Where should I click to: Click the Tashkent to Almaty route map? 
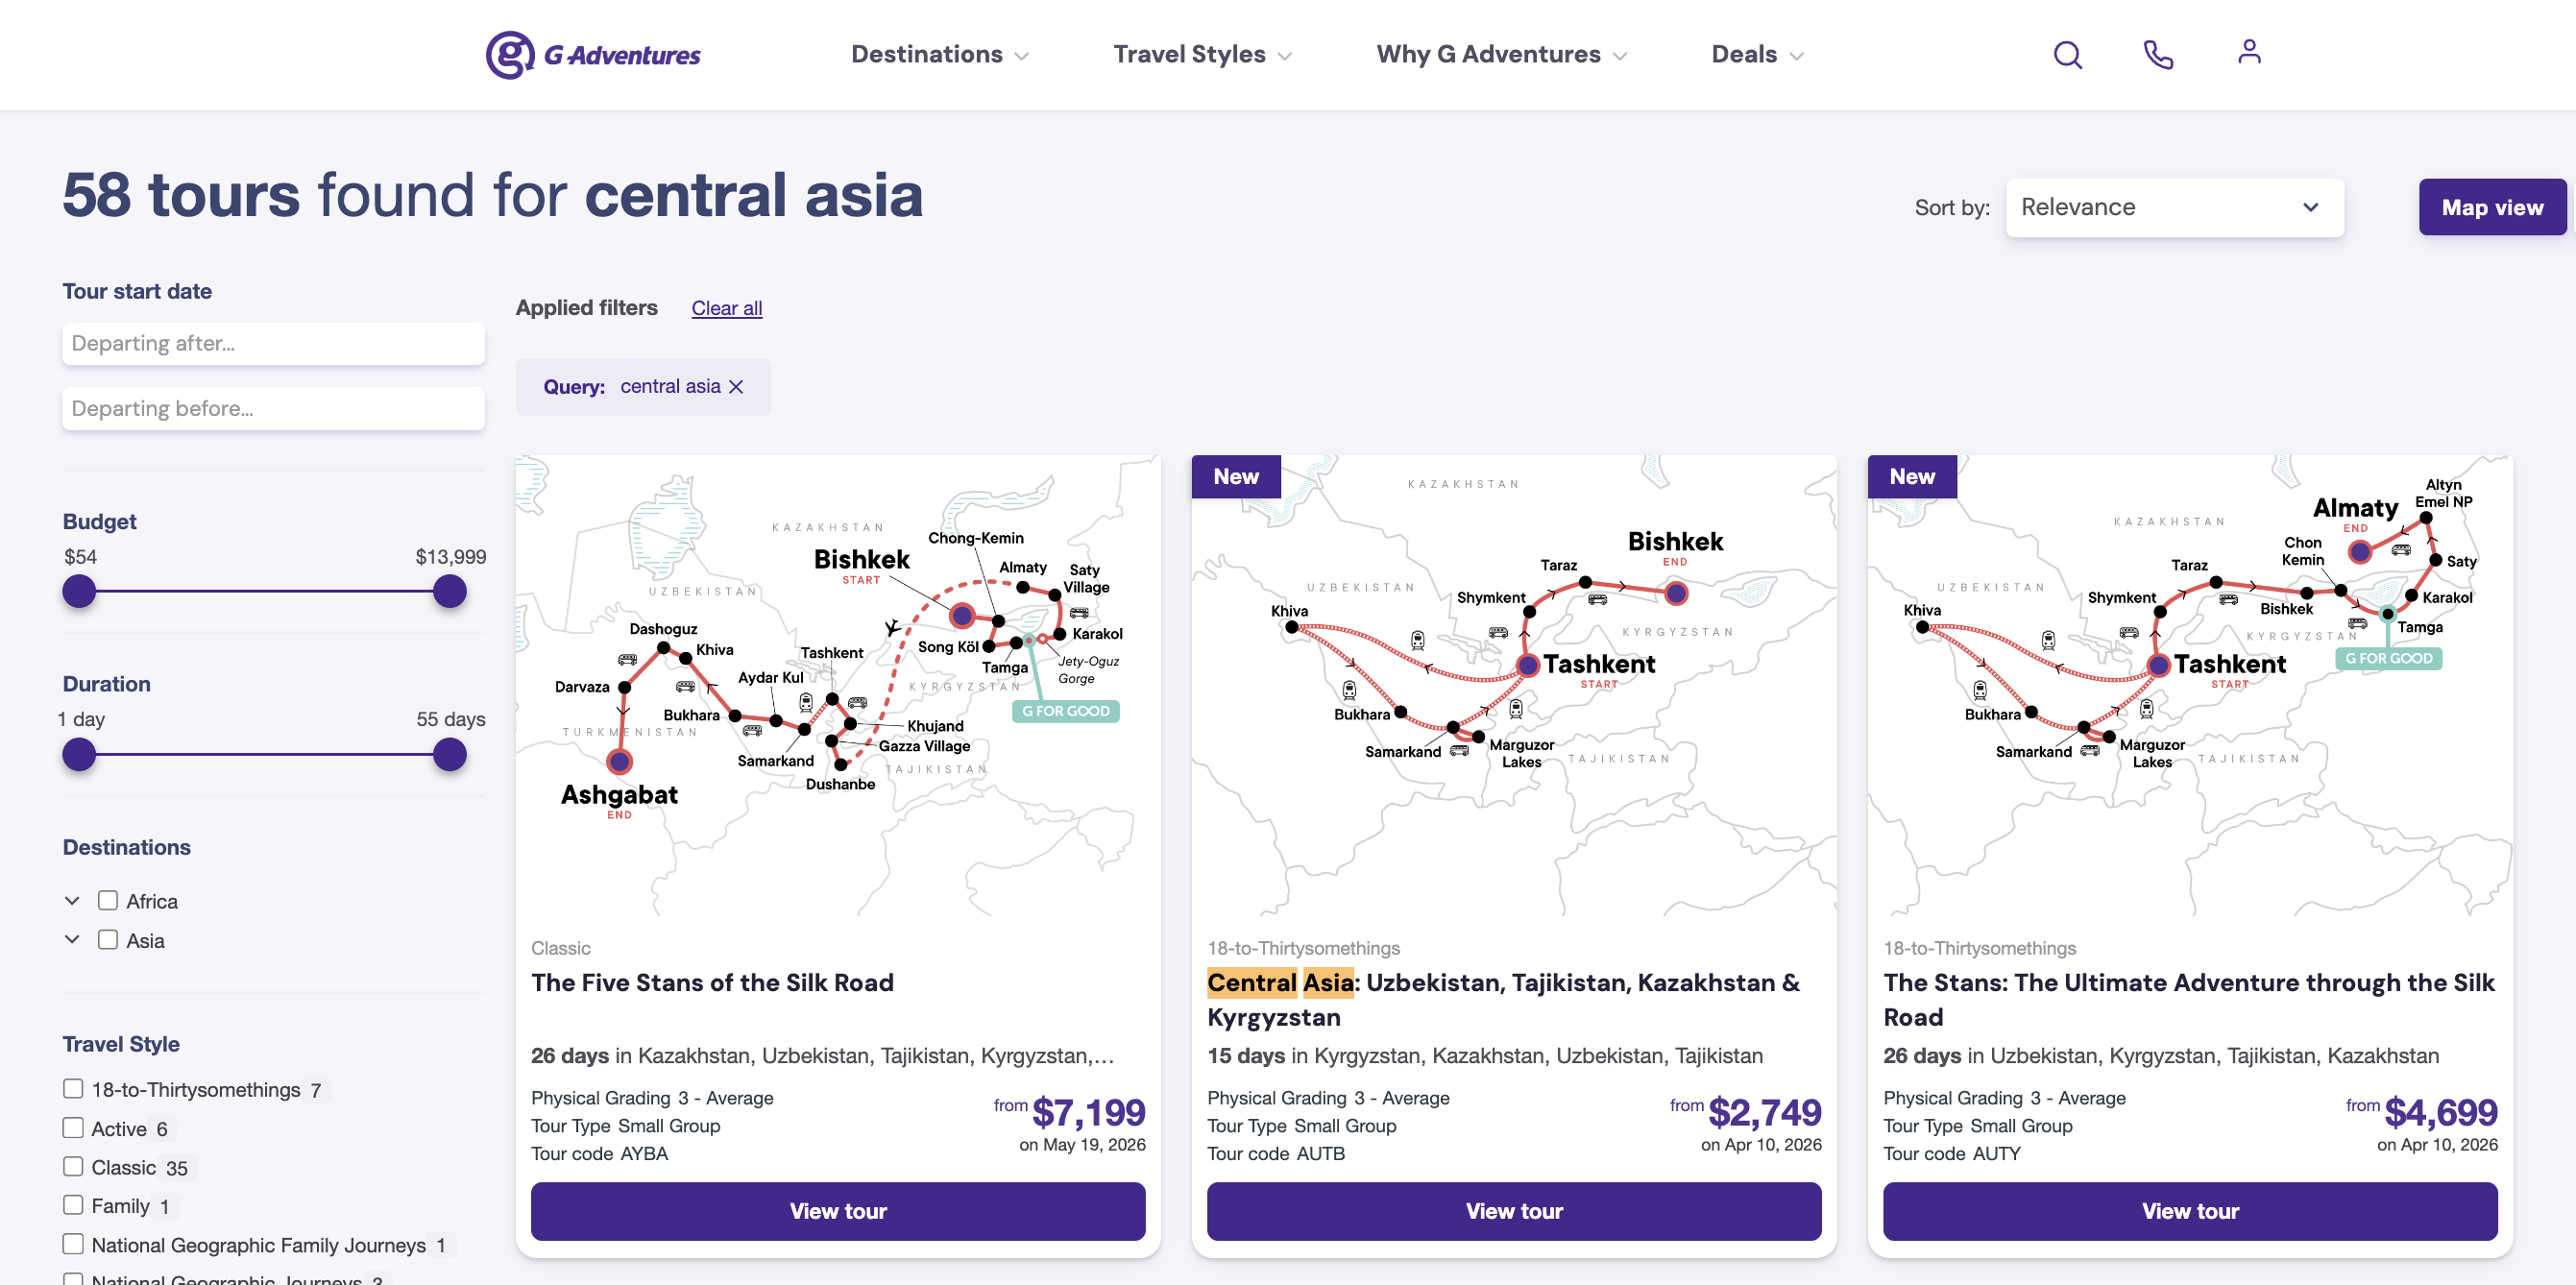[2190, 686]
